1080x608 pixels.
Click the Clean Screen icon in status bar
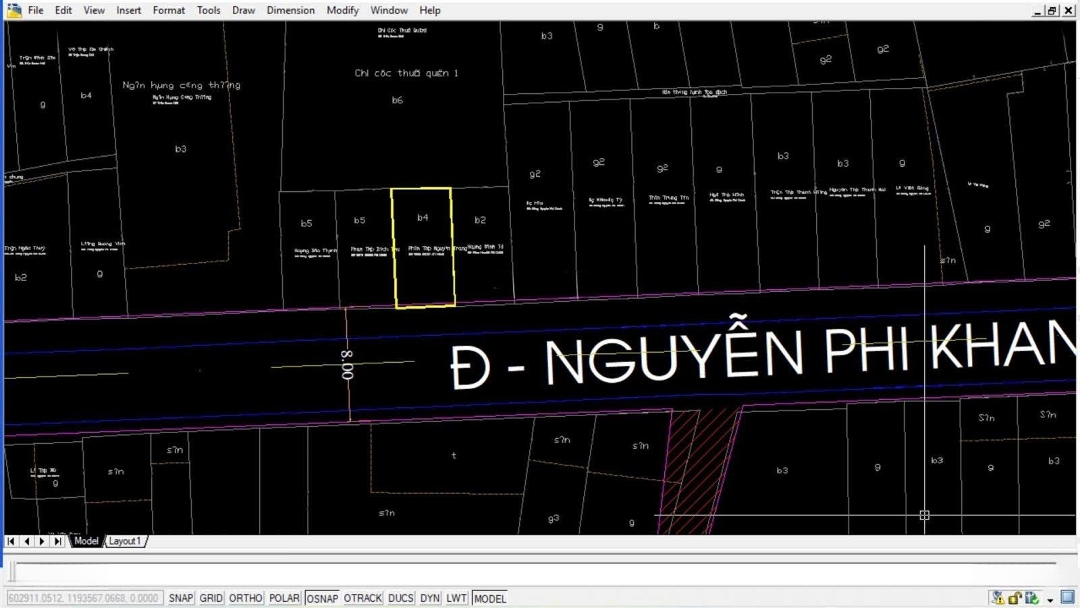[1067, 598]
